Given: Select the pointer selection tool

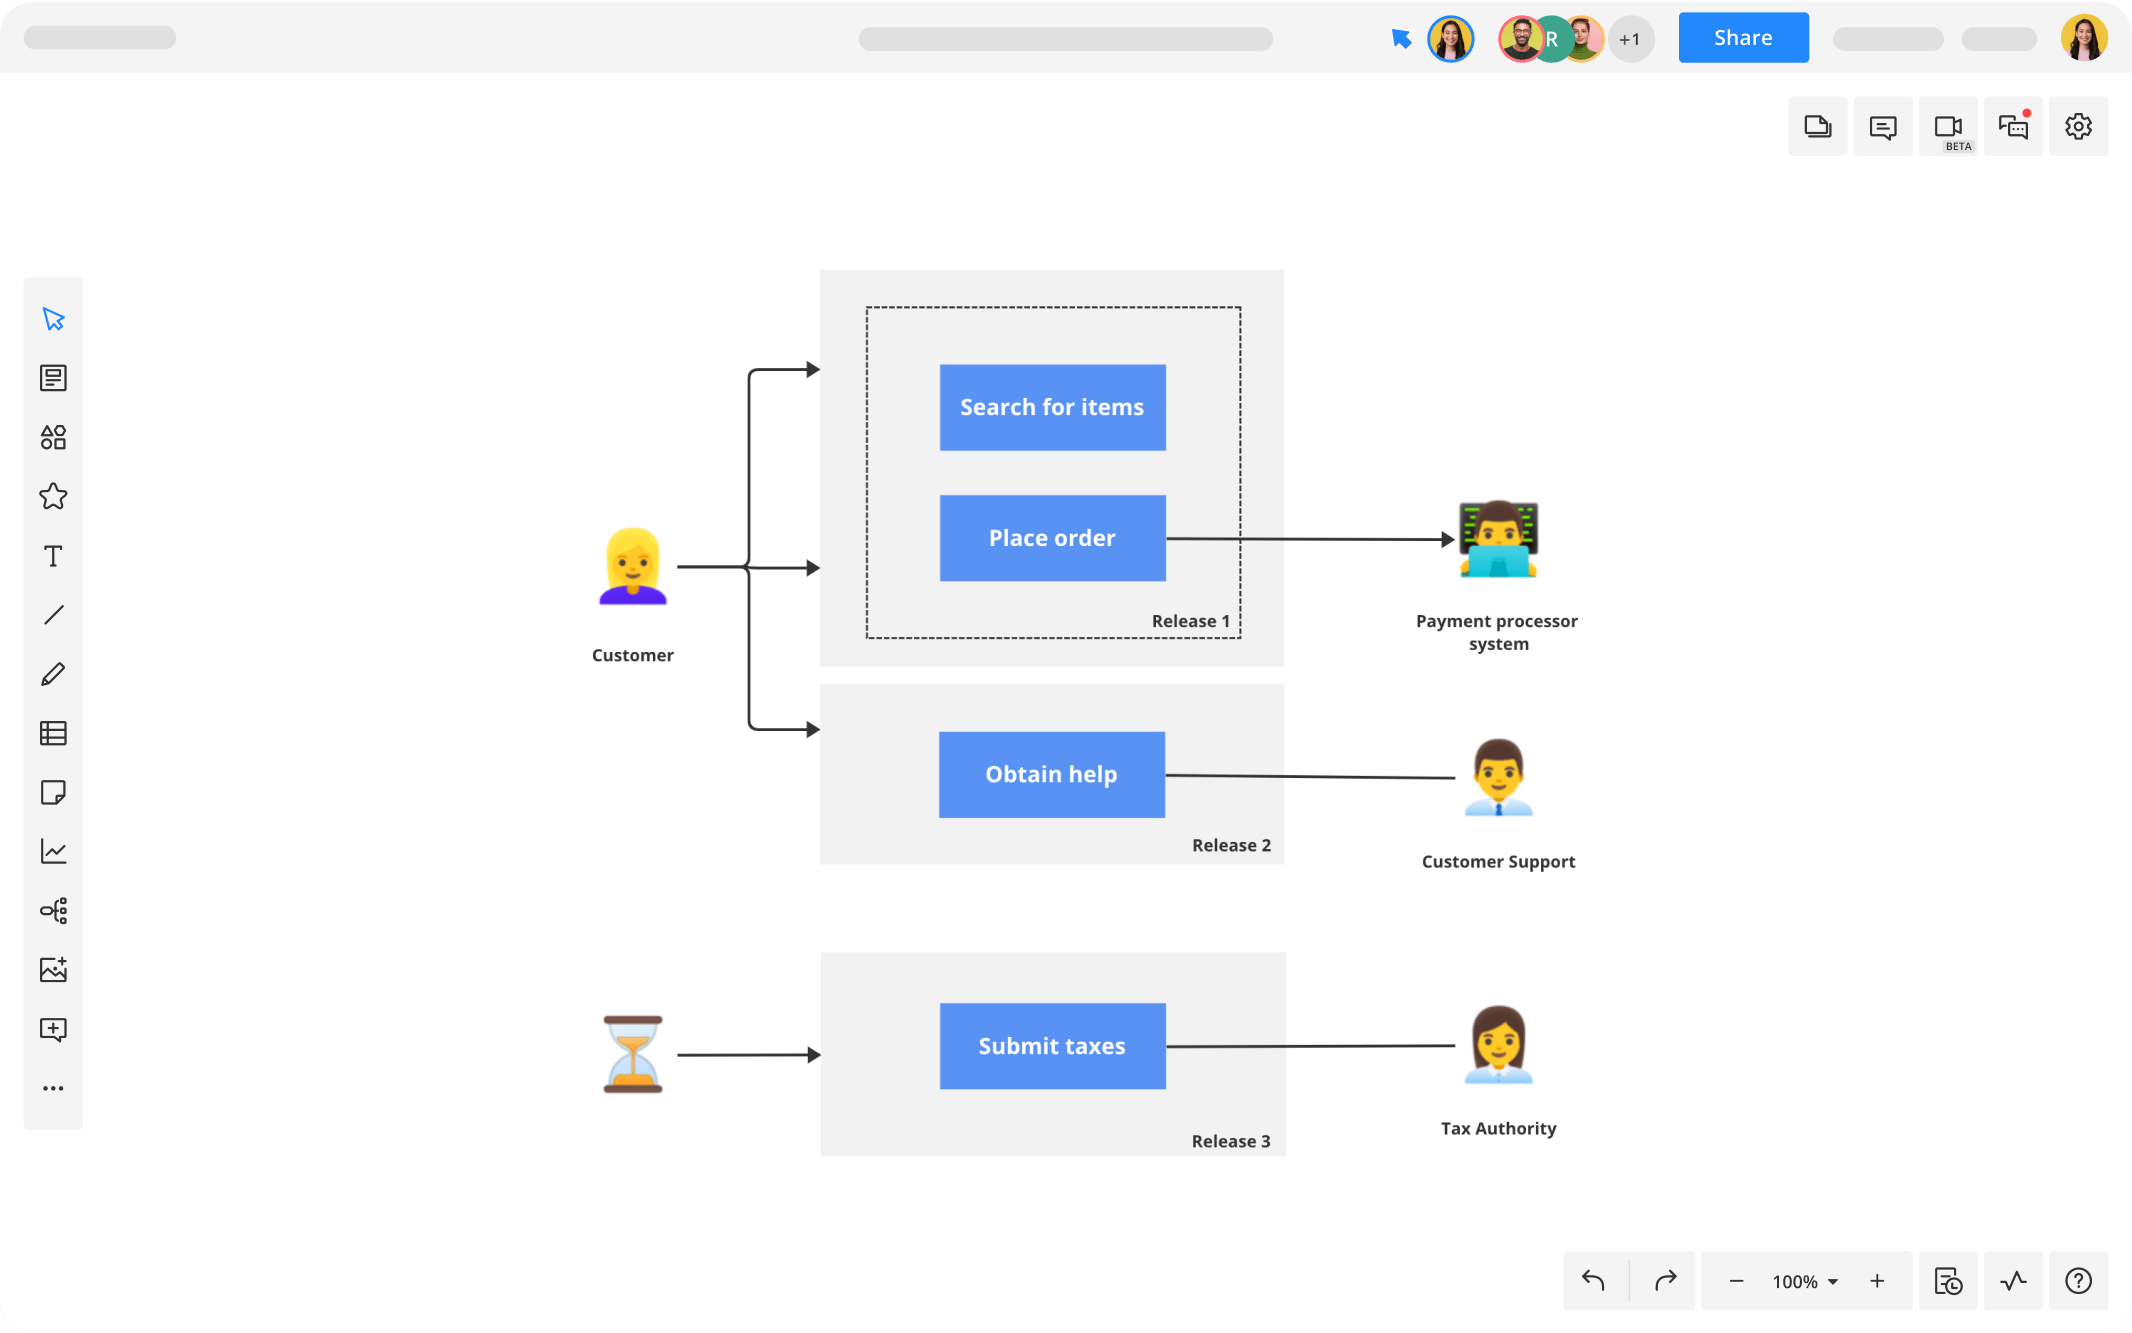Looking at the screenshot, I should [53, 319].
